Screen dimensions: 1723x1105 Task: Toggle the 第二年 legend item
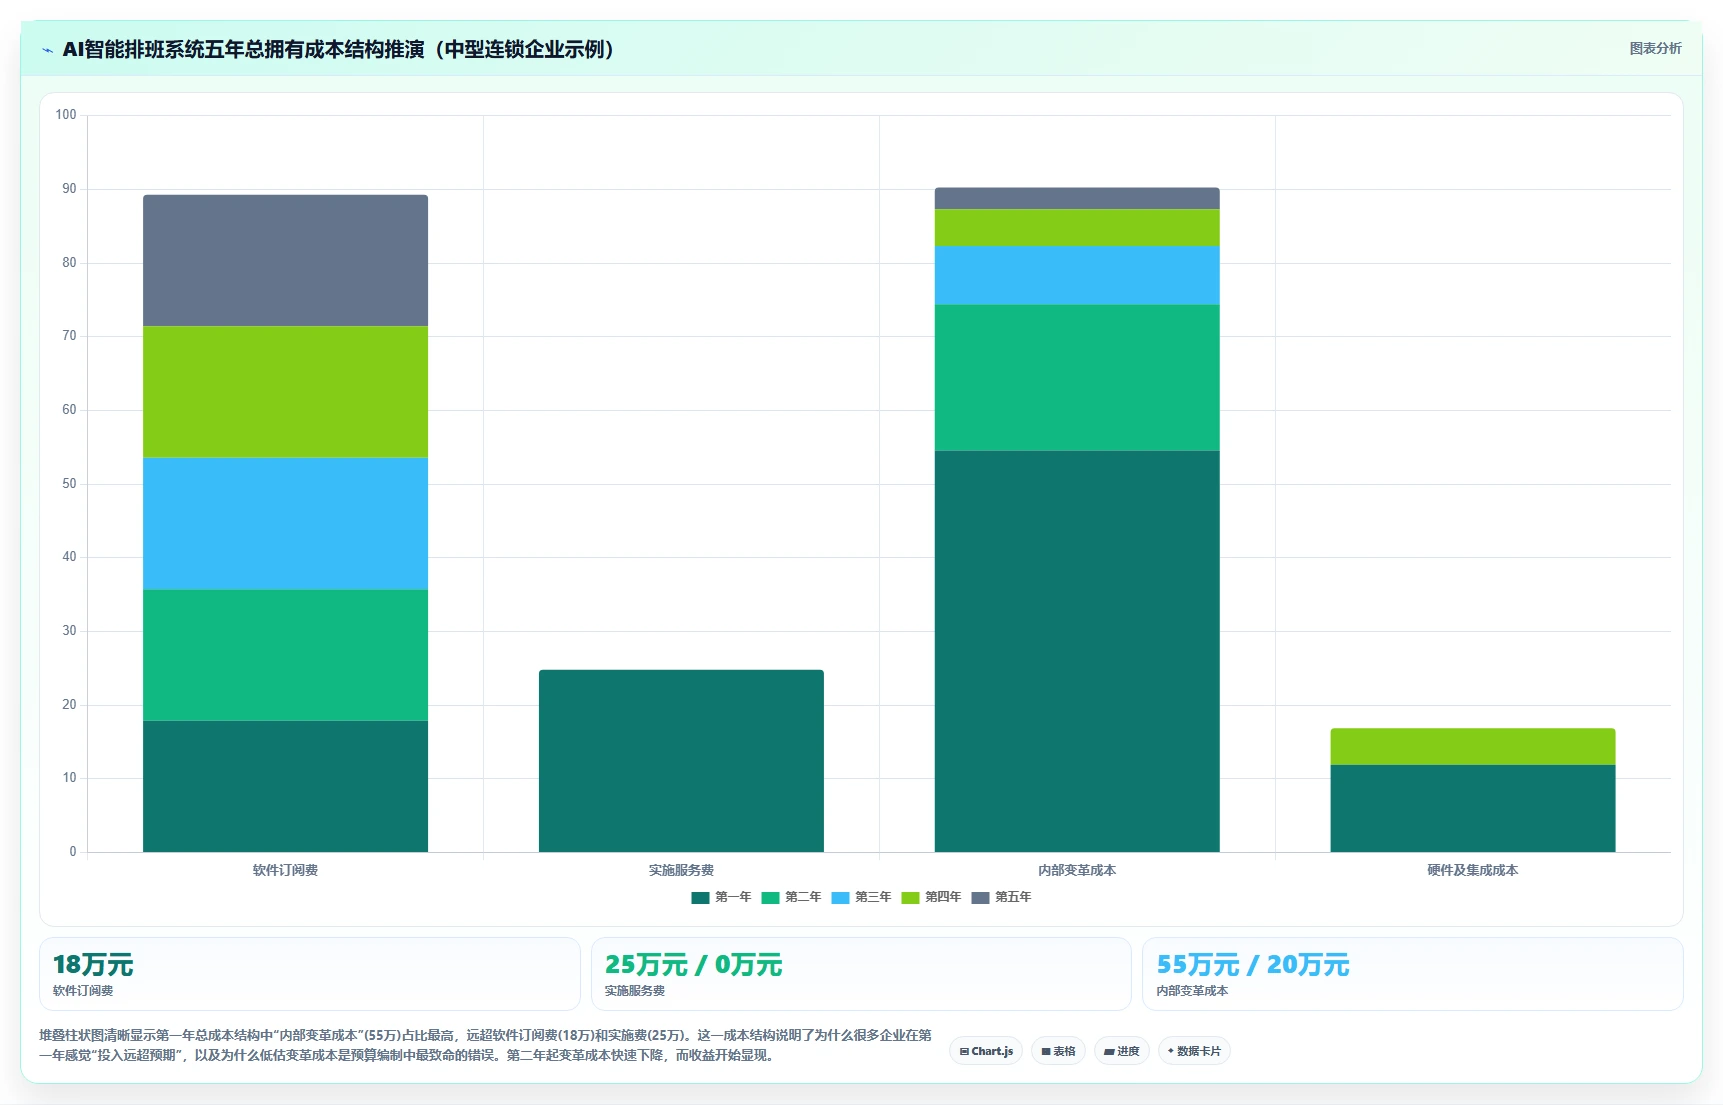(x=791, y=897)
